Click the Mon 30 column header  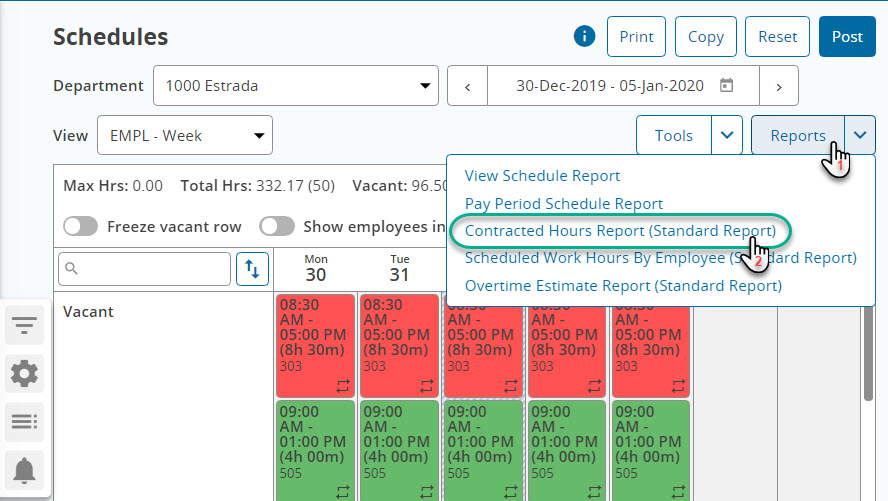click(315, 268)
